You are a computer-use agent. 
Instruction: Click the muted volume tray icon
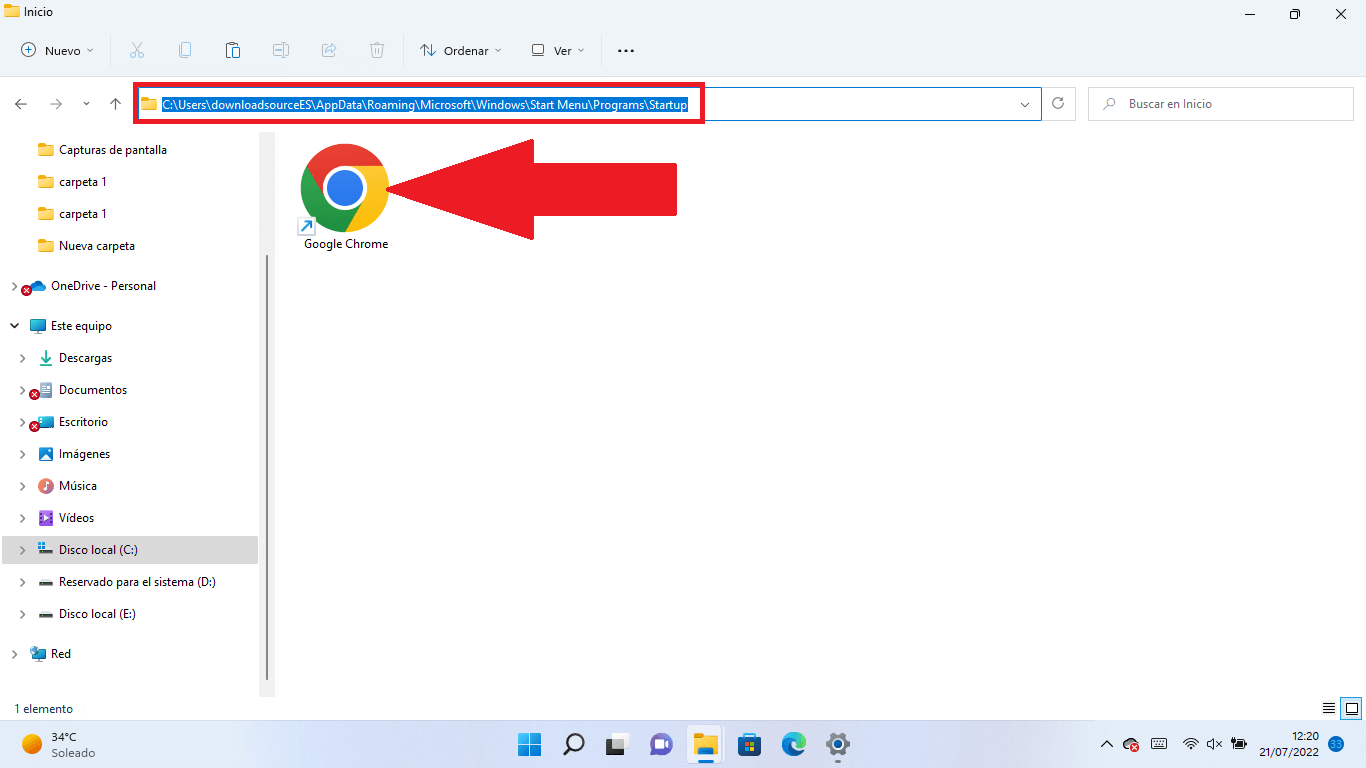tap(1214, 744)
